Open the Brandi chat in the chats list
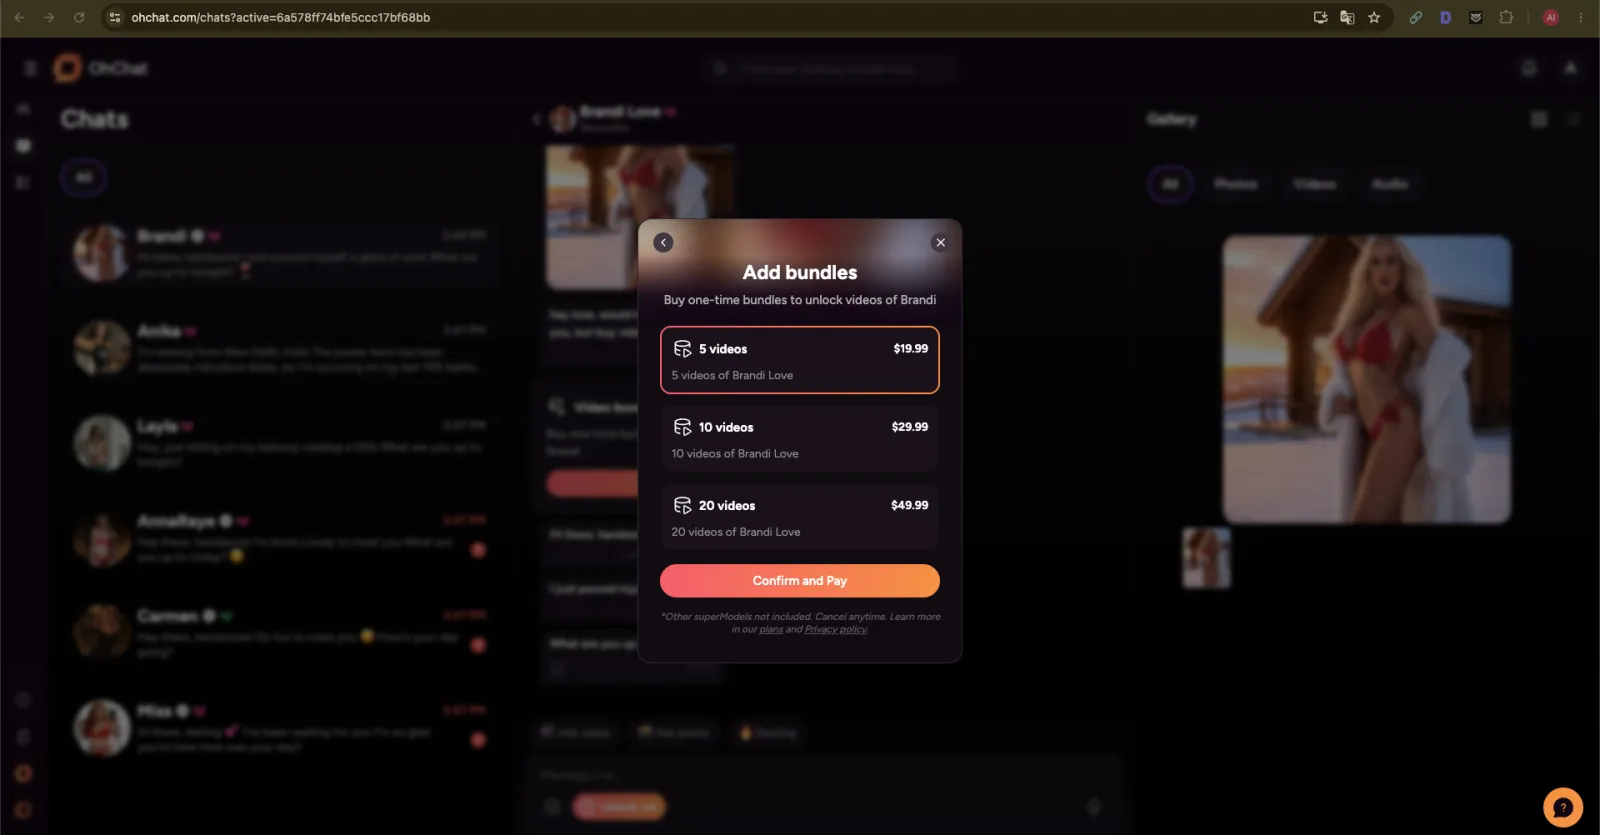 point(280,253)
